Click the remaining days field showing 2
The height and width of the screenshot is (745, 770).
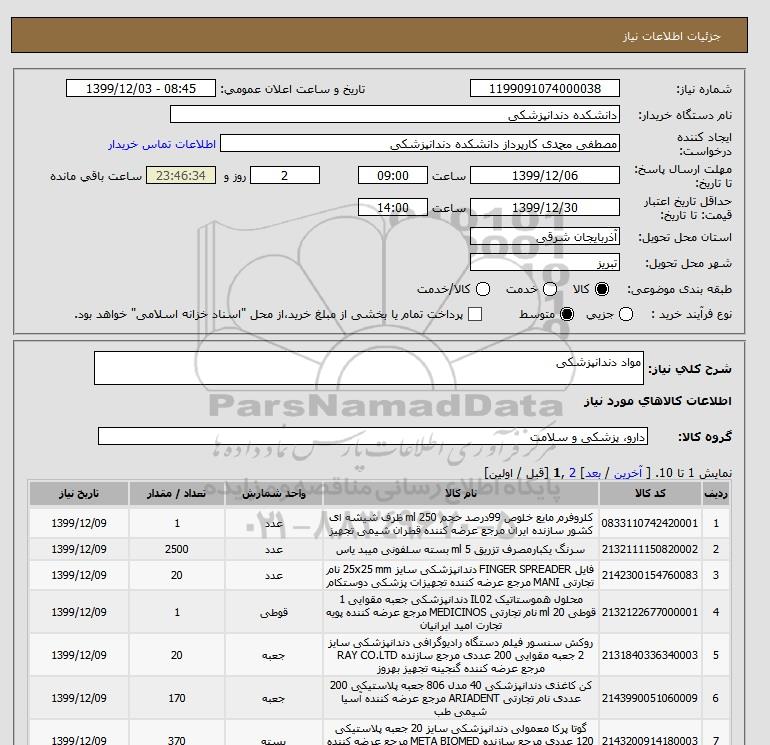(285, 175)
